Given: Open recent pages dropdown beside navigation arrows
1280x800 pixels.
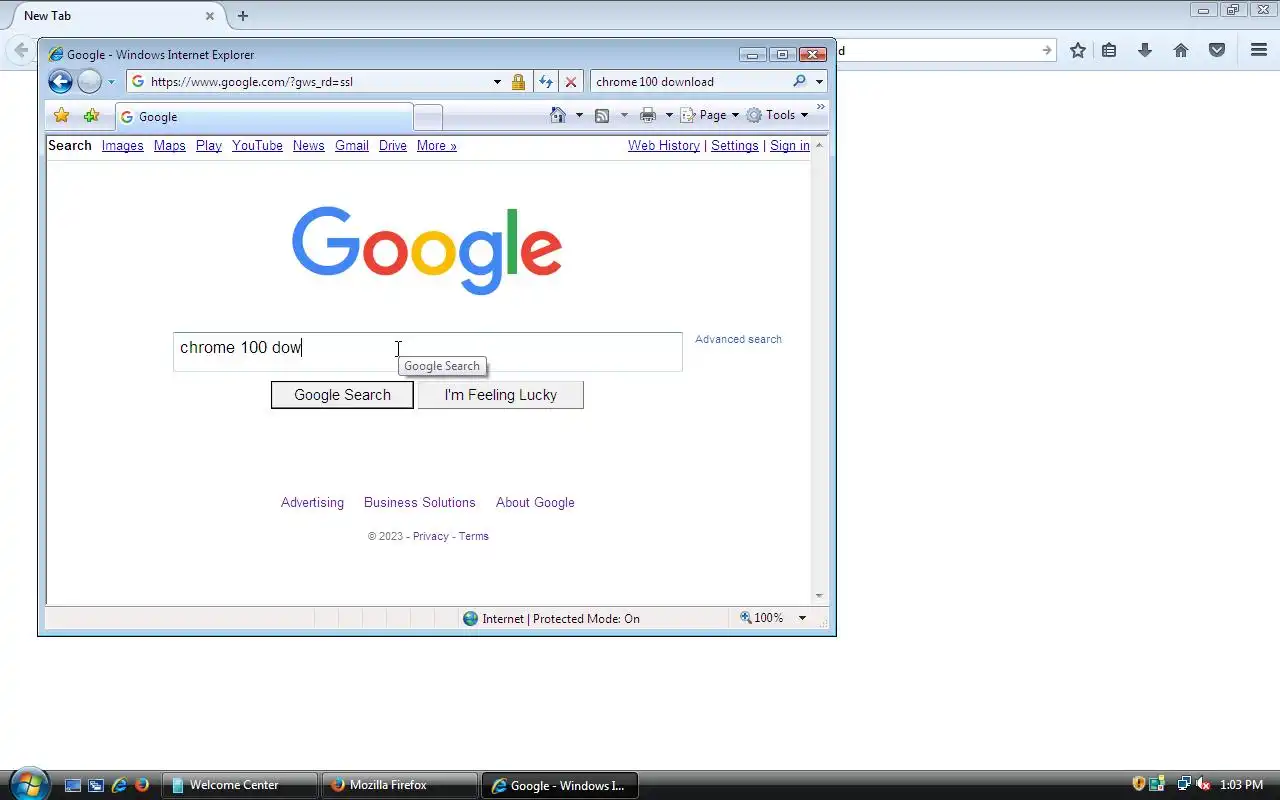Looking at the screenshot, I should (111, 82).
